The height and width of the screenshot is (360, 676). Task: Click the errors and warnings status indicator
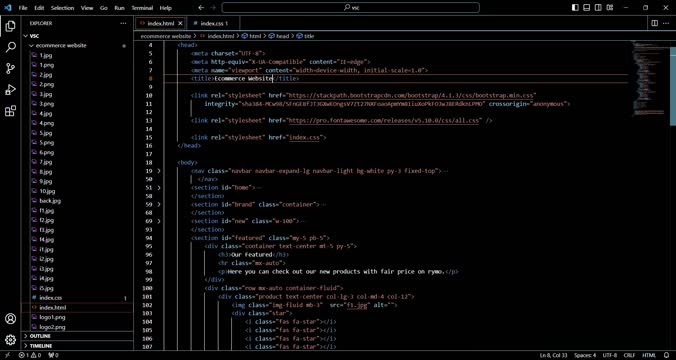coord(30,356)
